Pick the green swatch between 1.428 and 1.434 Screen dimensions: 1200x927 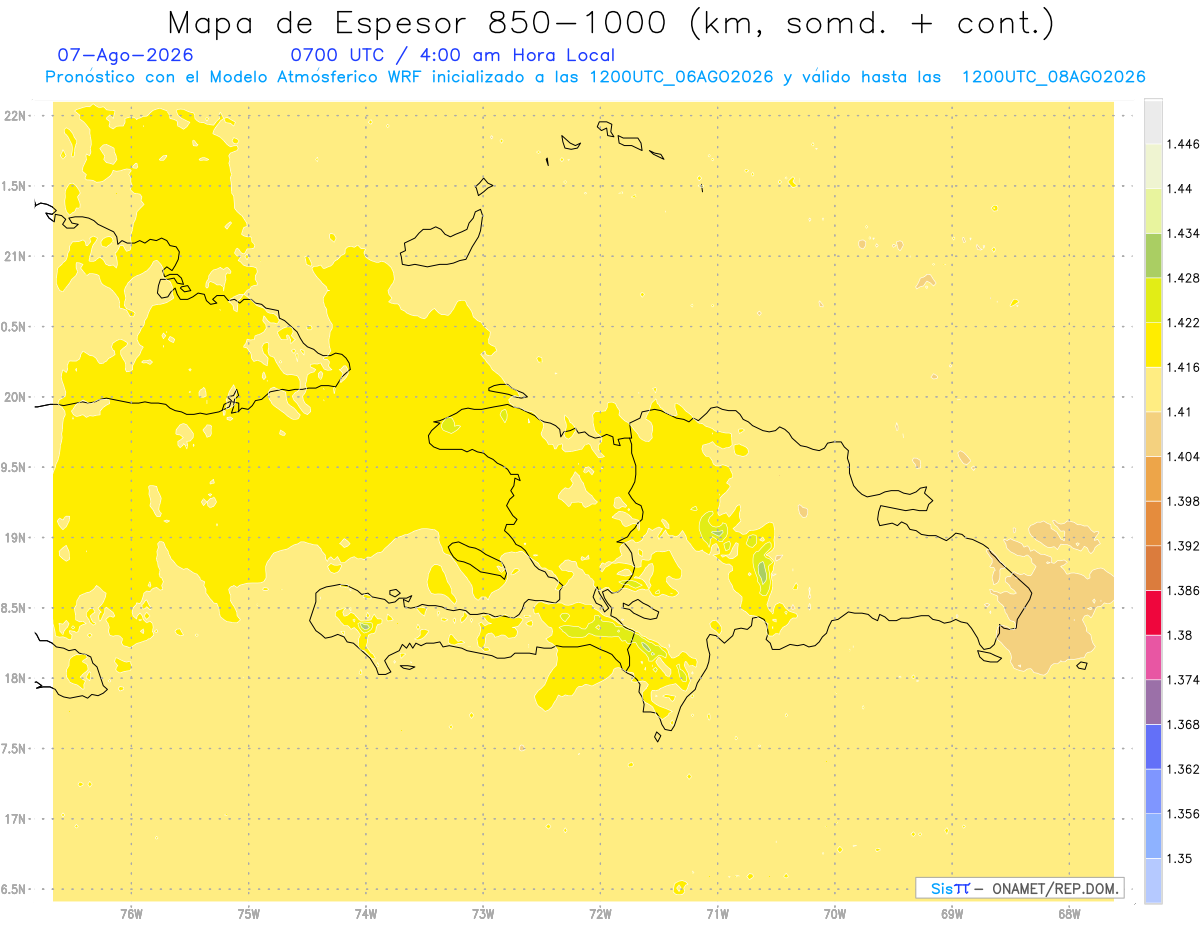tap(1153, 255)
